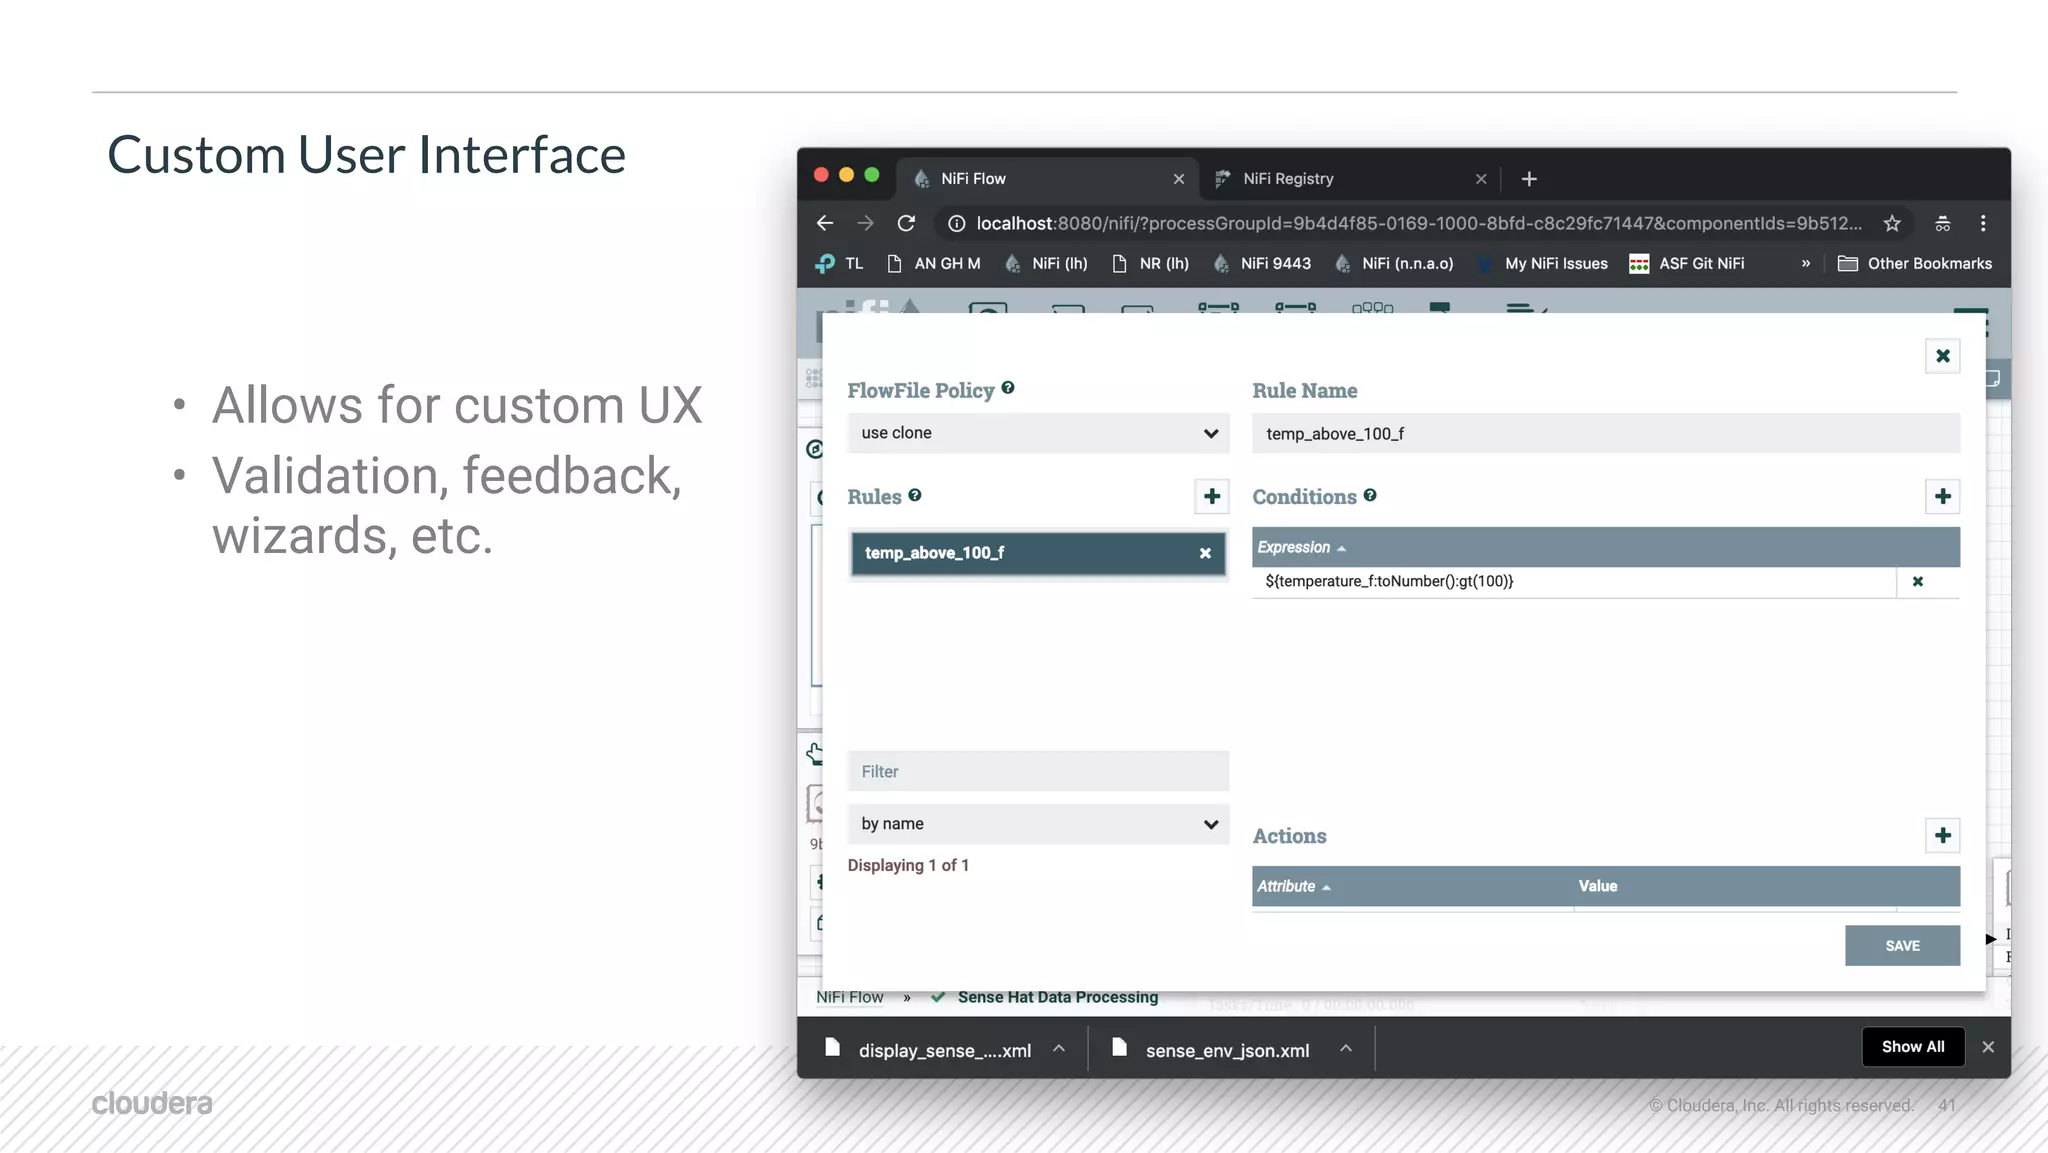Click the rules Filter input field
Image resolution: width=2048 pixels, height=1153 pixels.
(x=1038, y=771)
